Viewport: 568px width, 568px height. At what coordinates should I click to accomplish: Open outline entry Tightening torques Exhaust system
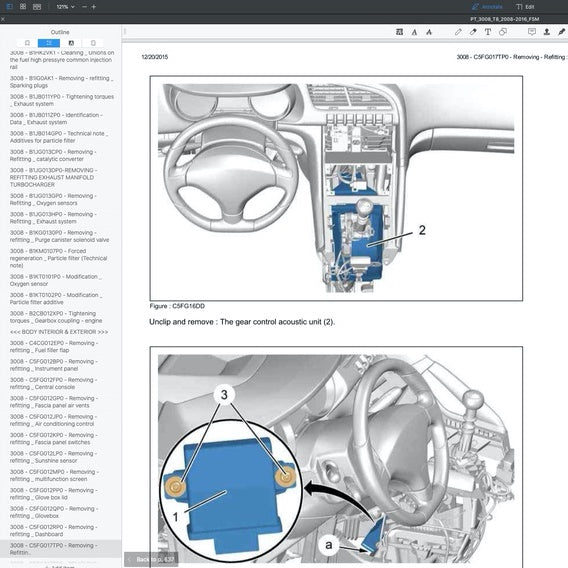tap(62, 100)
